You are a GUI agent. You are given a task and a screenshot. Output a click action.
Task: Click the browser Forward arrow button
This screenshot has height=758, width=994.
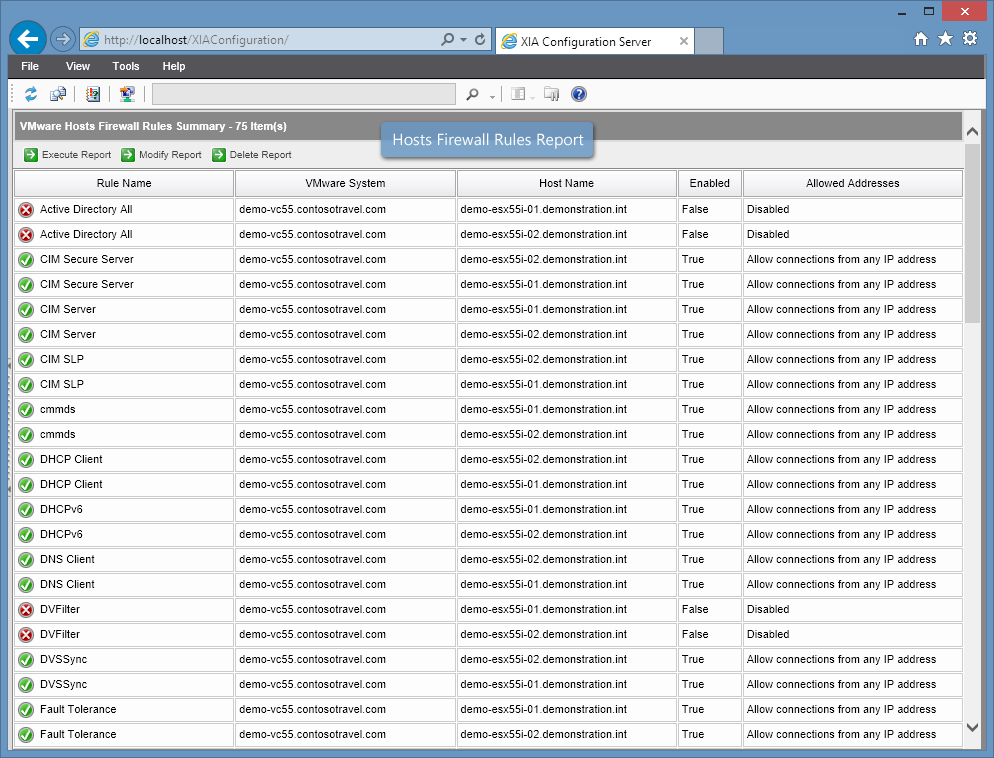[62, 39]
